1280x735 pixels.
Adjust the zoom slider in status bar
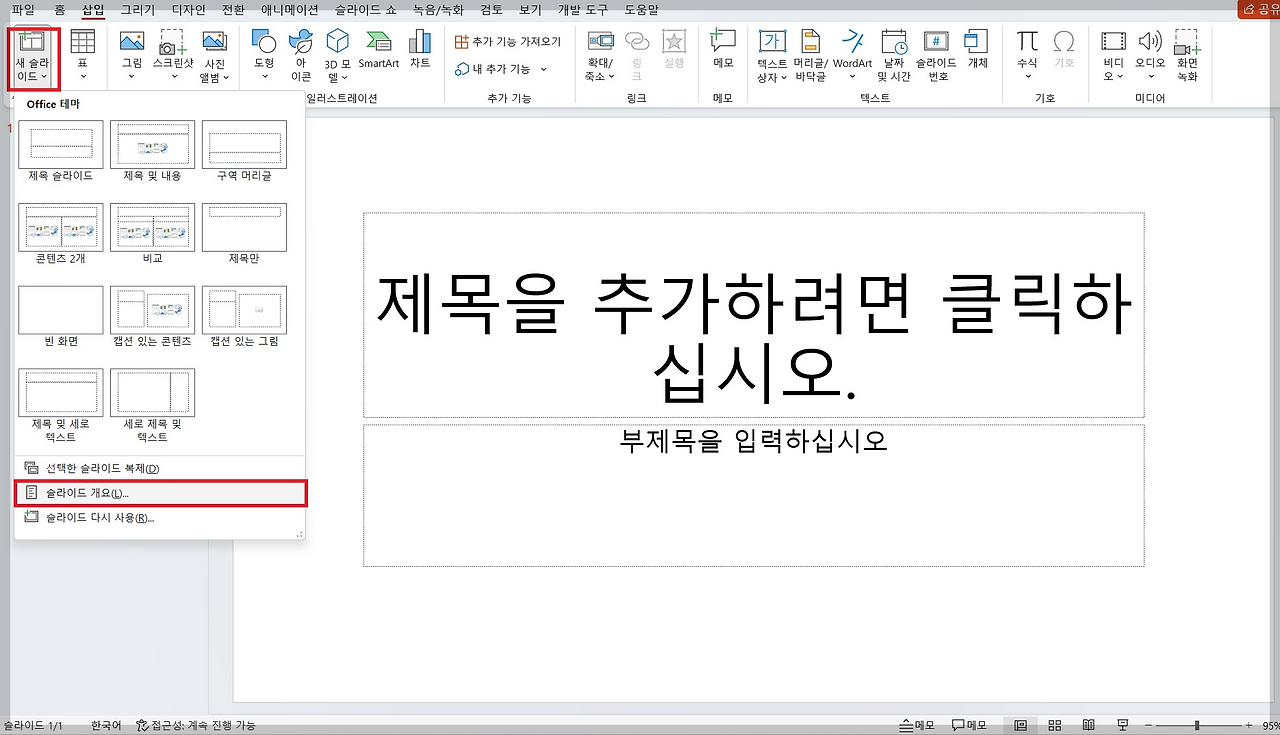click(1197, 725)
